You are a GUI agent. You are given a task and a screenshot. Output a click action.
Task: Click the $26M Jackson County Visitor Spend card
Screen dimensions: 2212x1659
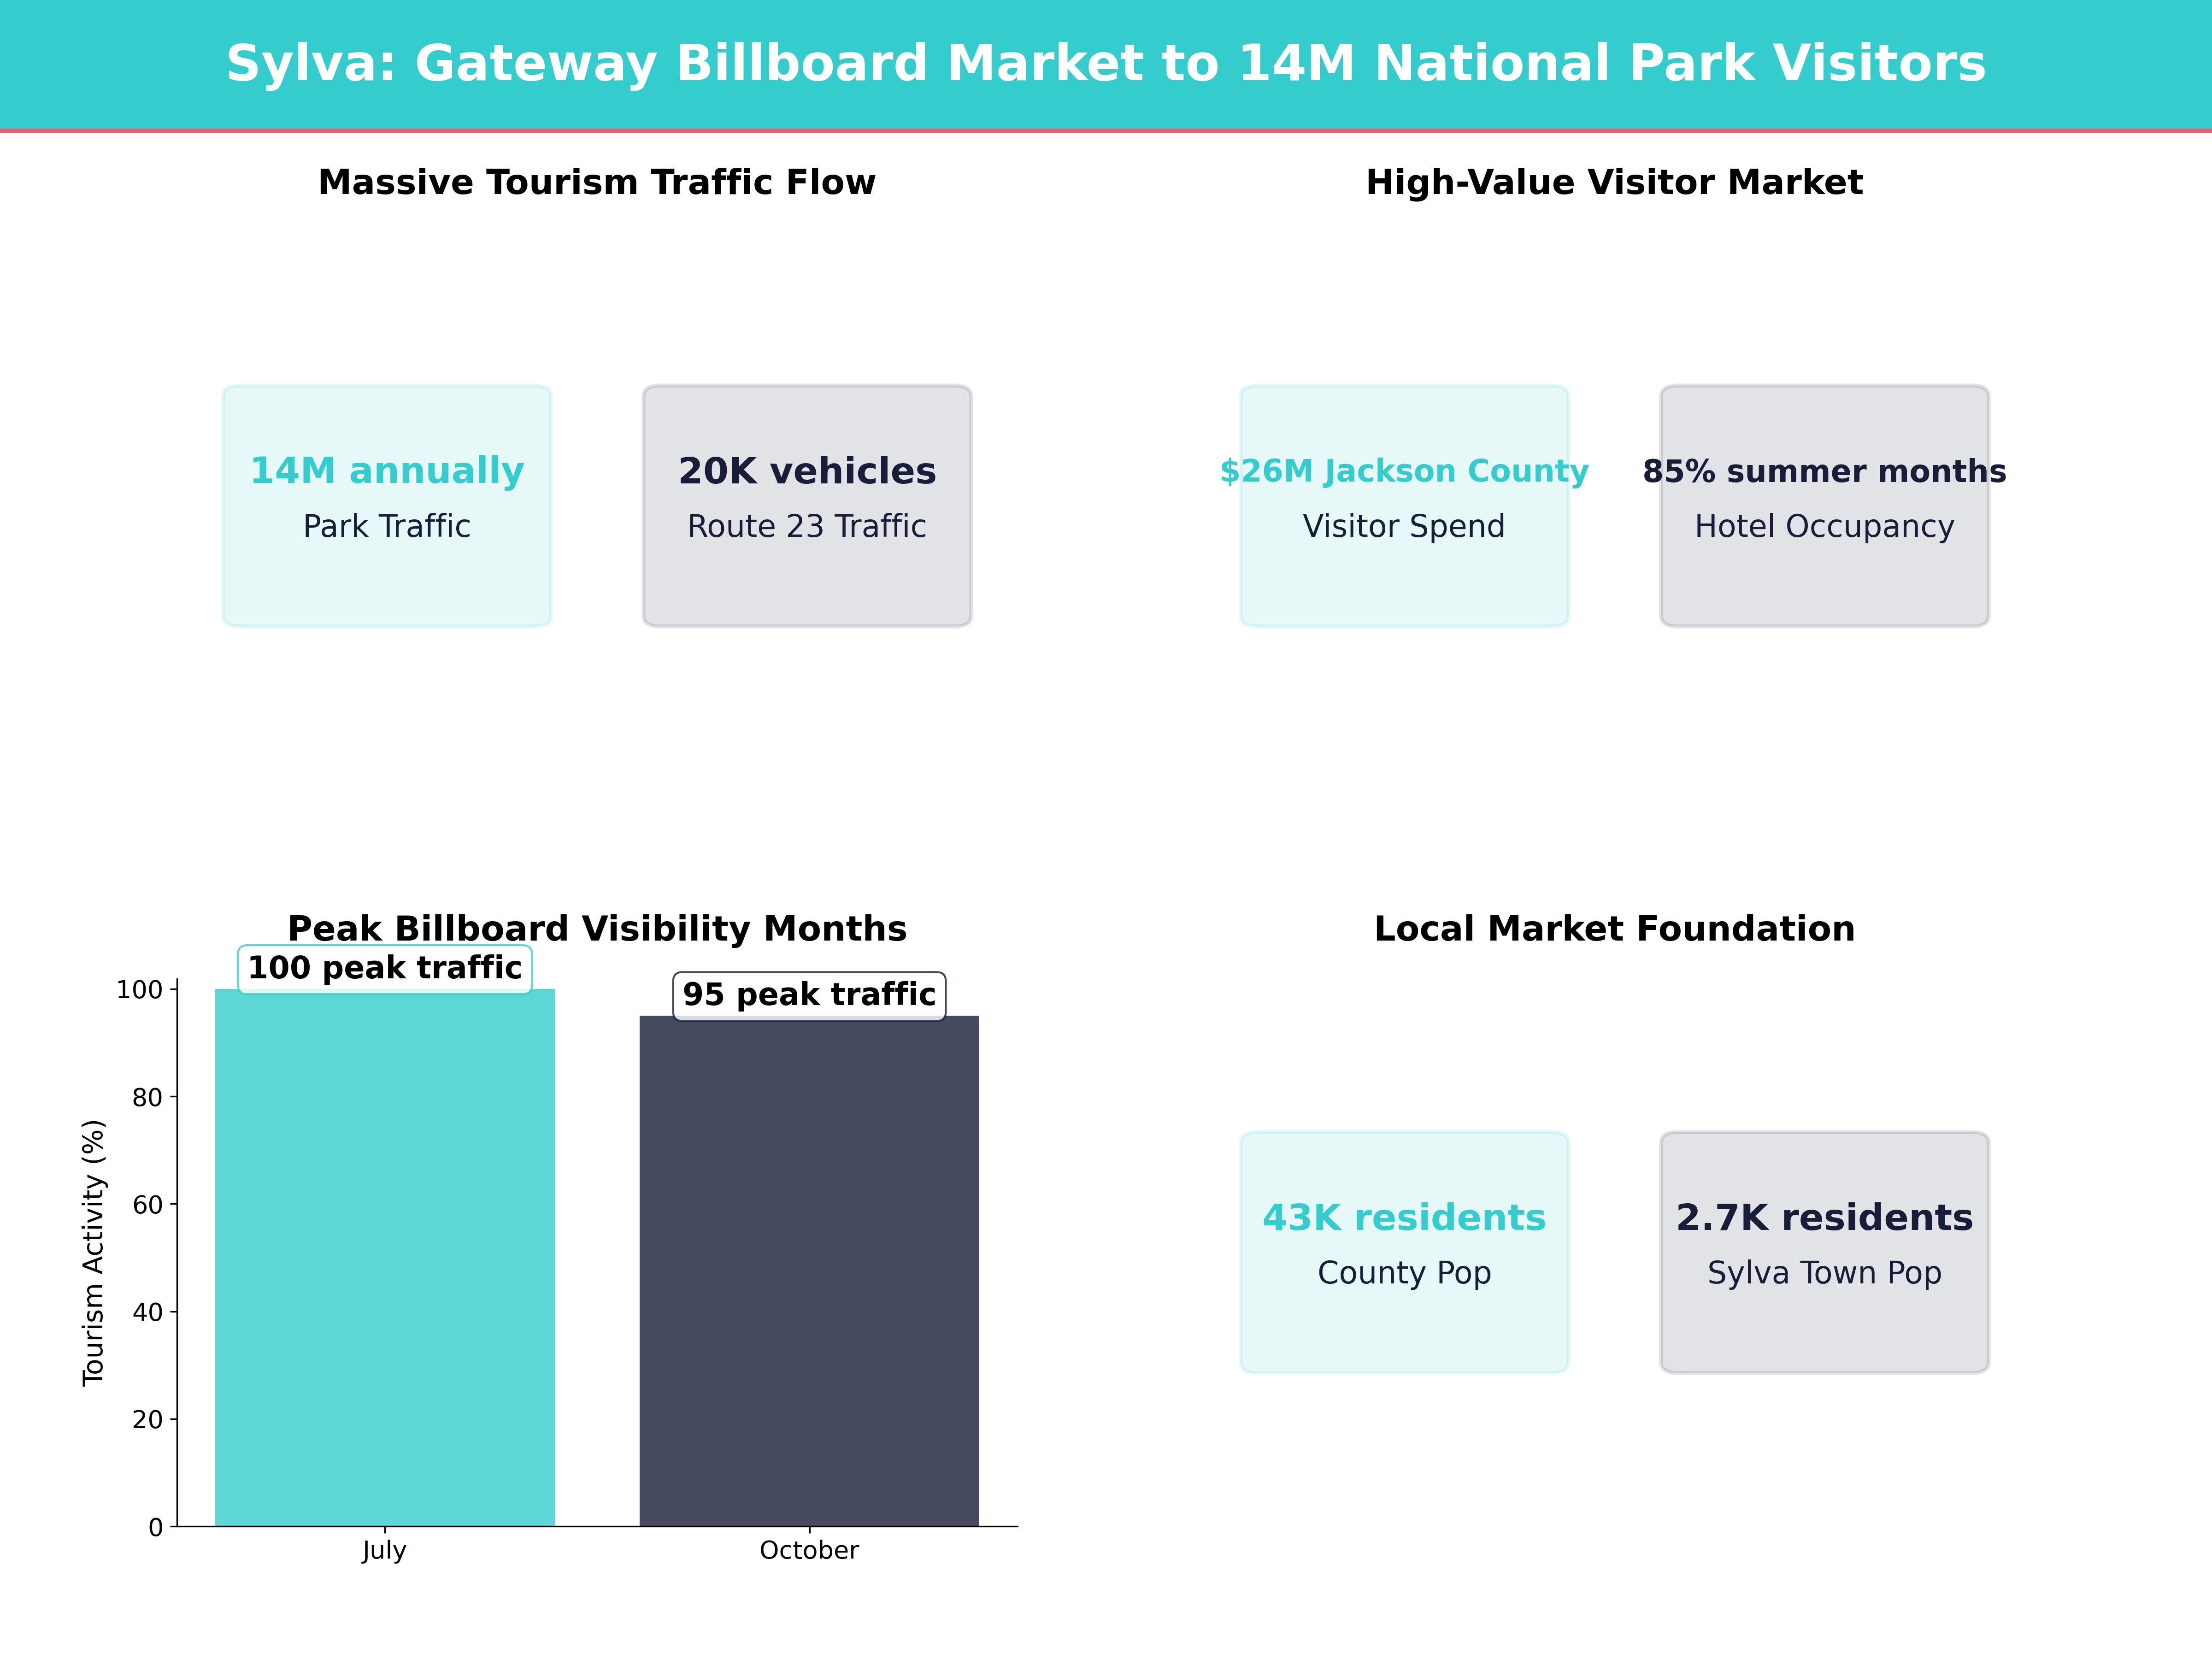[1404, 505]
